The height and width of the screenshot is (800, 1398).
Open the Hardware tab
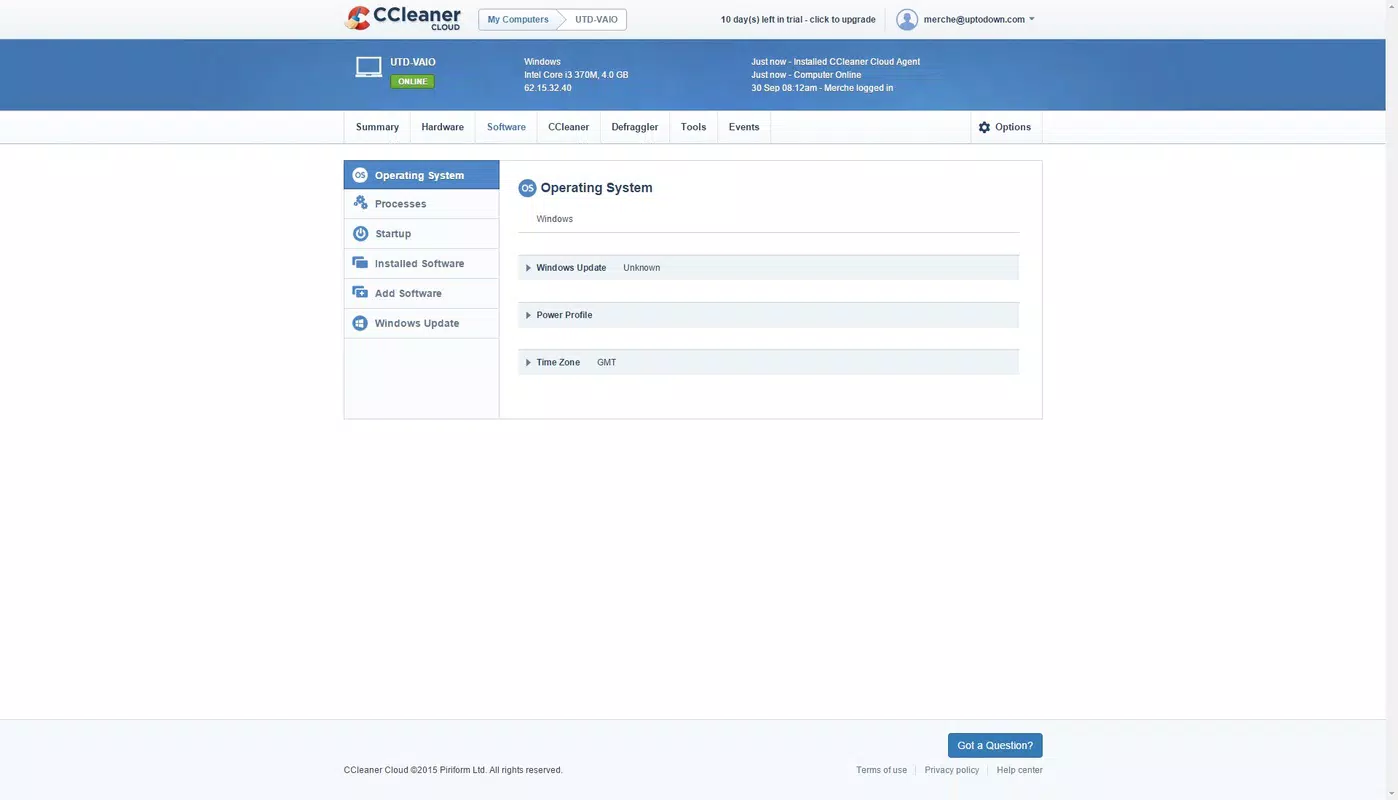coord(442,127)
